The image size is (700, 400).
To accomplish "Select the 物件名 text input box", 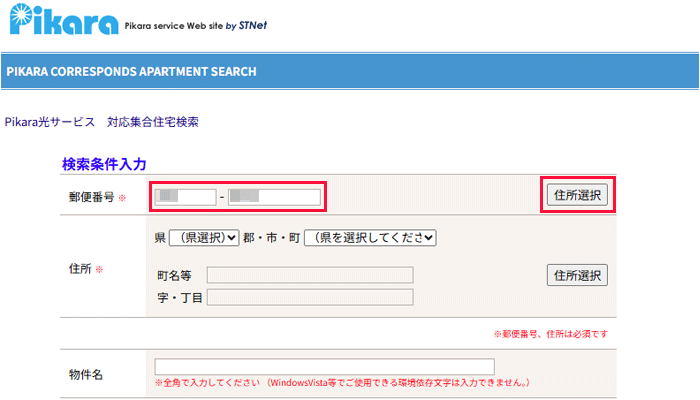I will (x=324, y=366).
